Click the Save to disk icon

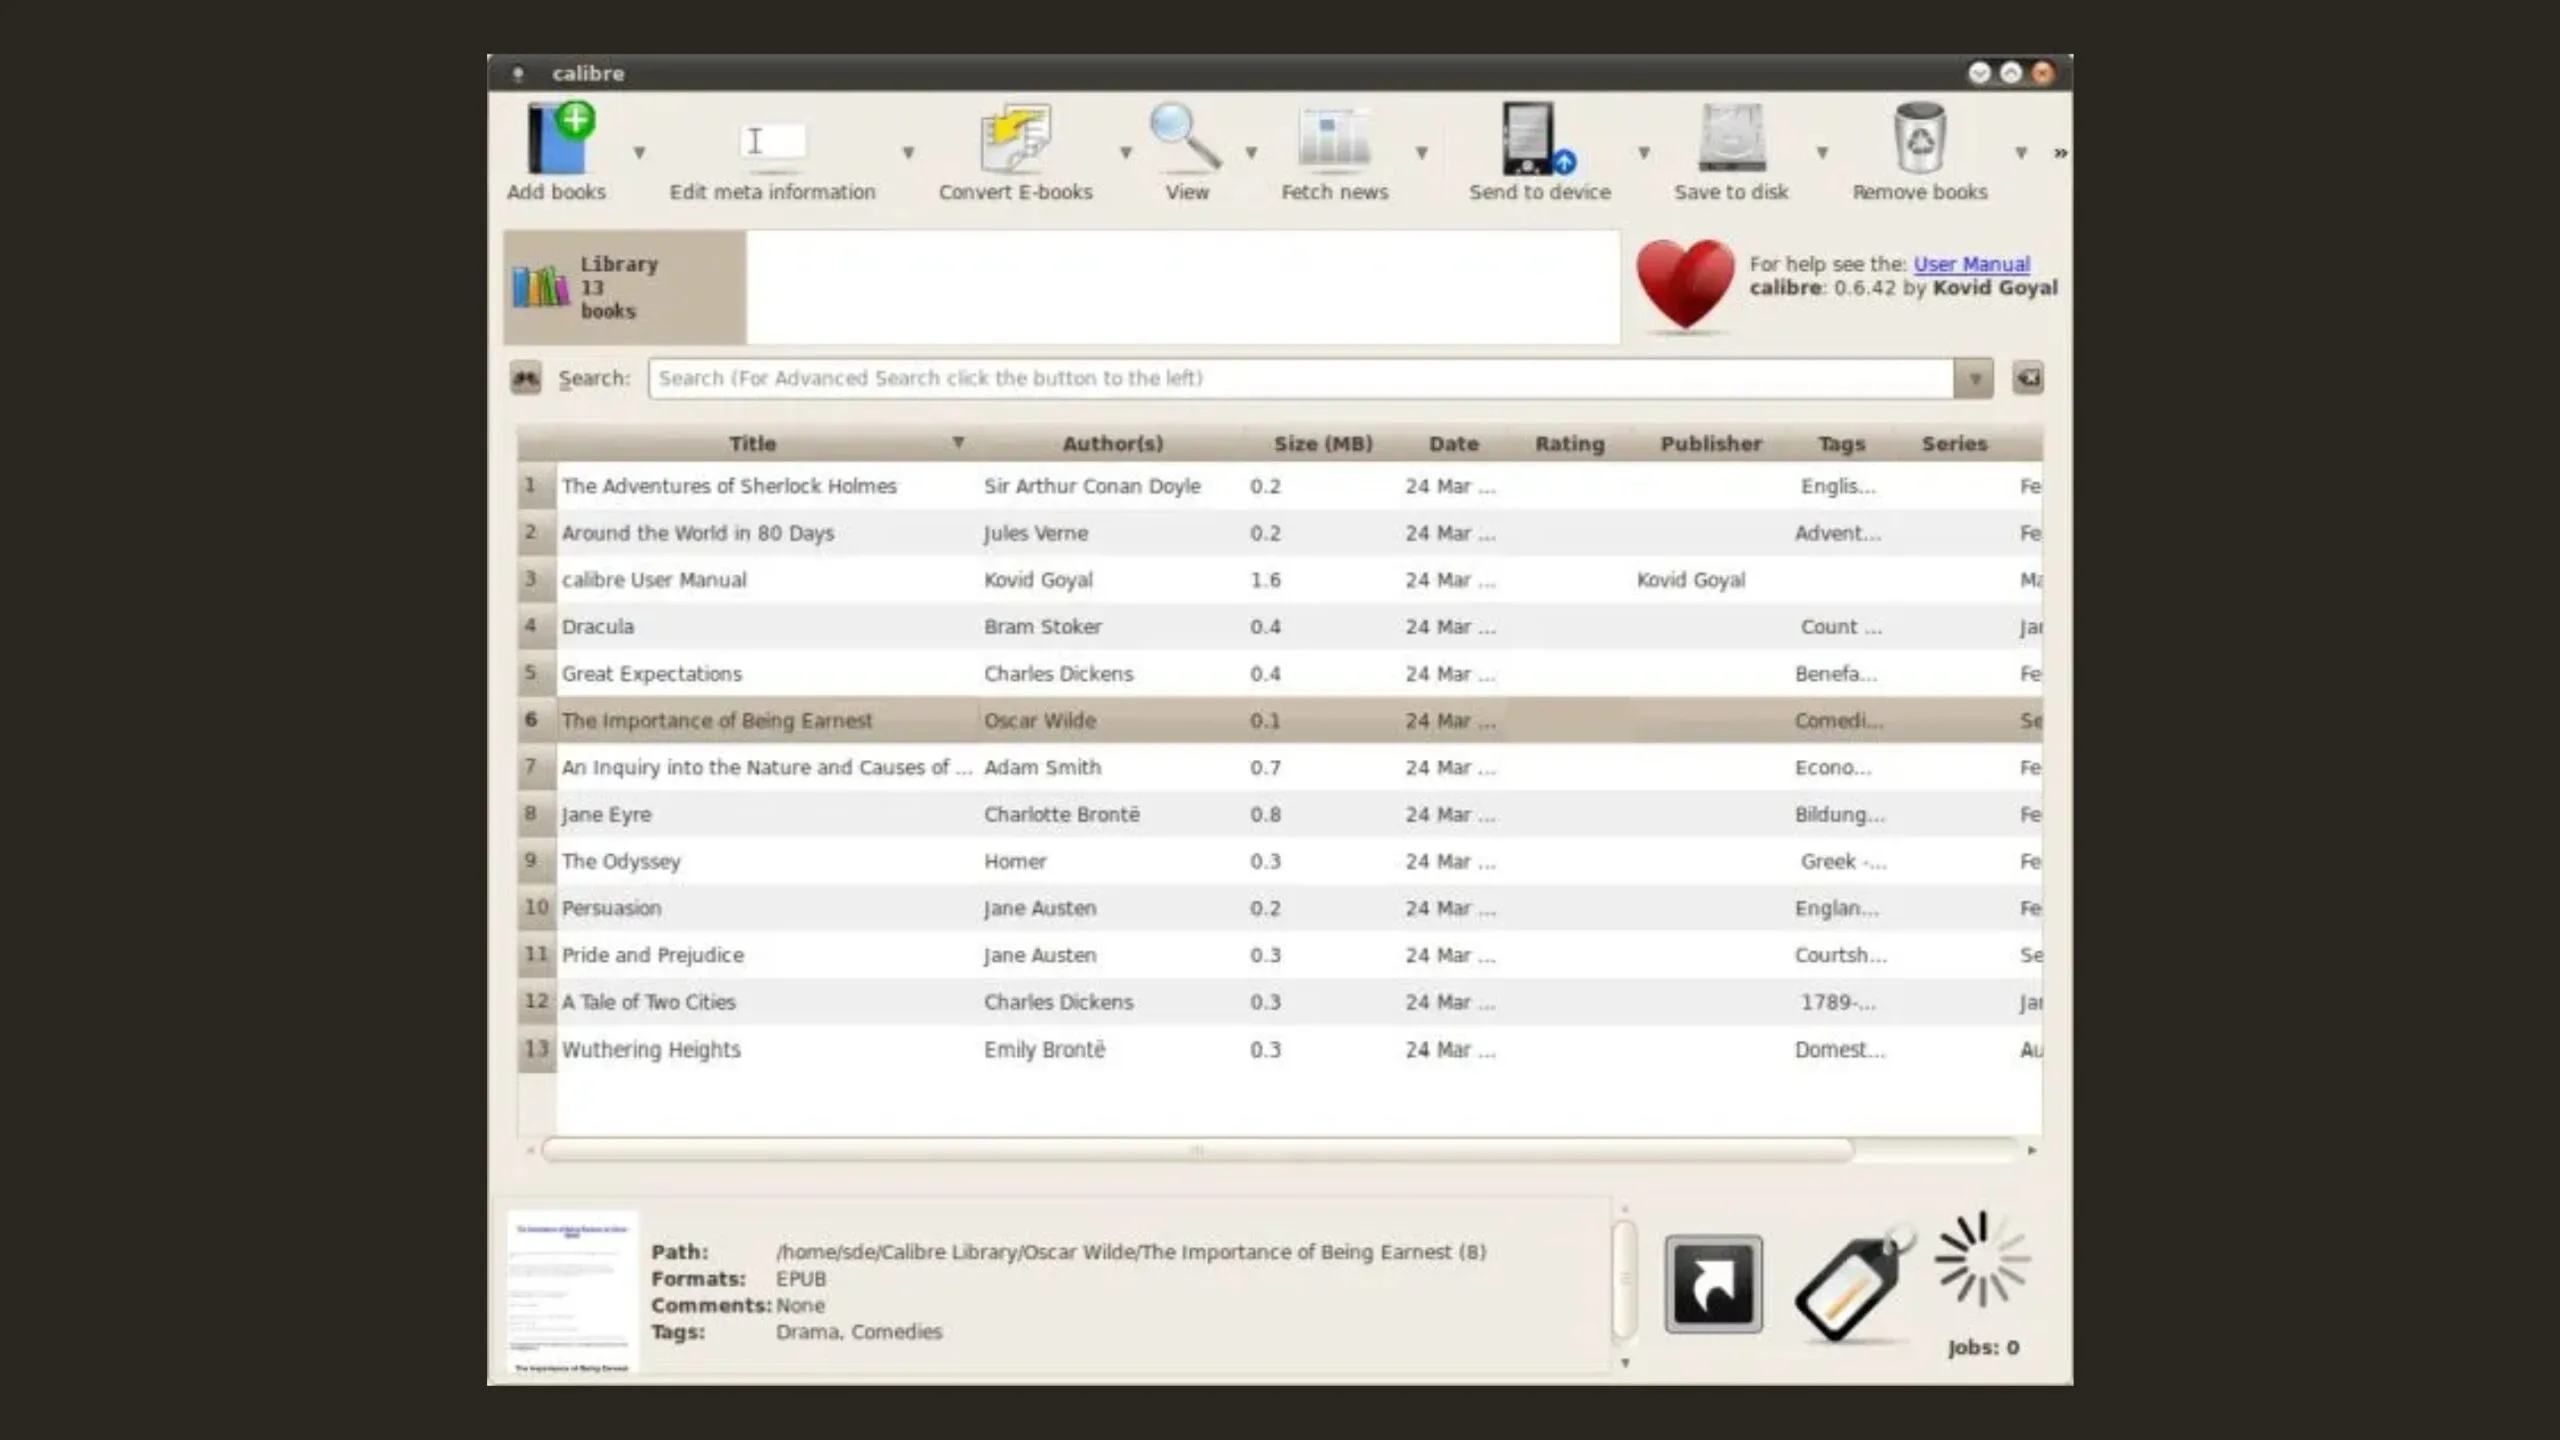click(1732, 138)
